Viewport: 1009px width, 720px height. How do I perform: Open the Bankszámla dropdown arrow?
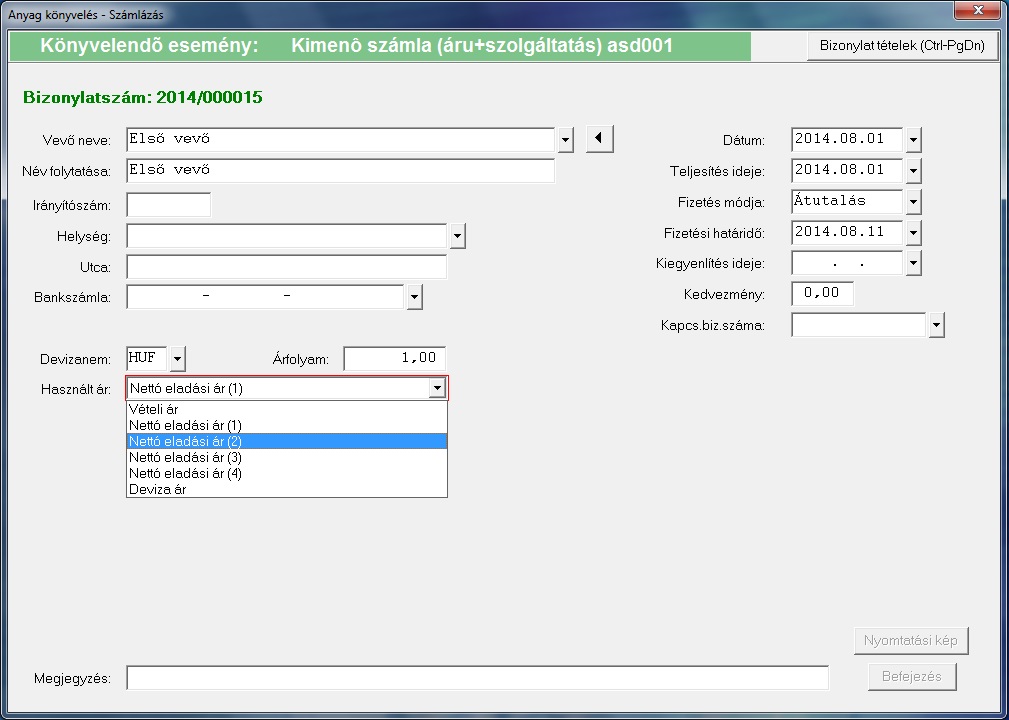point(415,297)
